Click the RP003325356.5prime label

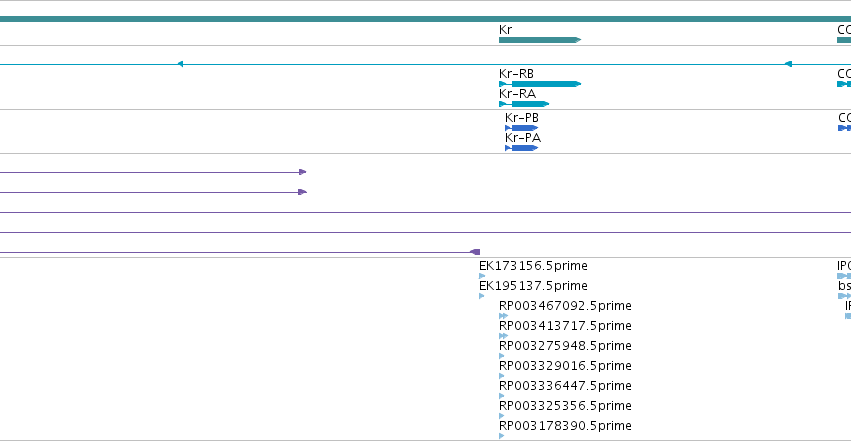pyautogui.click(x=565, y=406)
